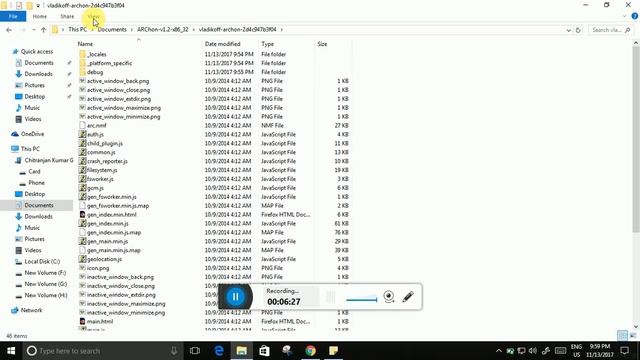Show hidden system tray icons
Viewport: 640px width, 360px height.
[x=499, y=351]
